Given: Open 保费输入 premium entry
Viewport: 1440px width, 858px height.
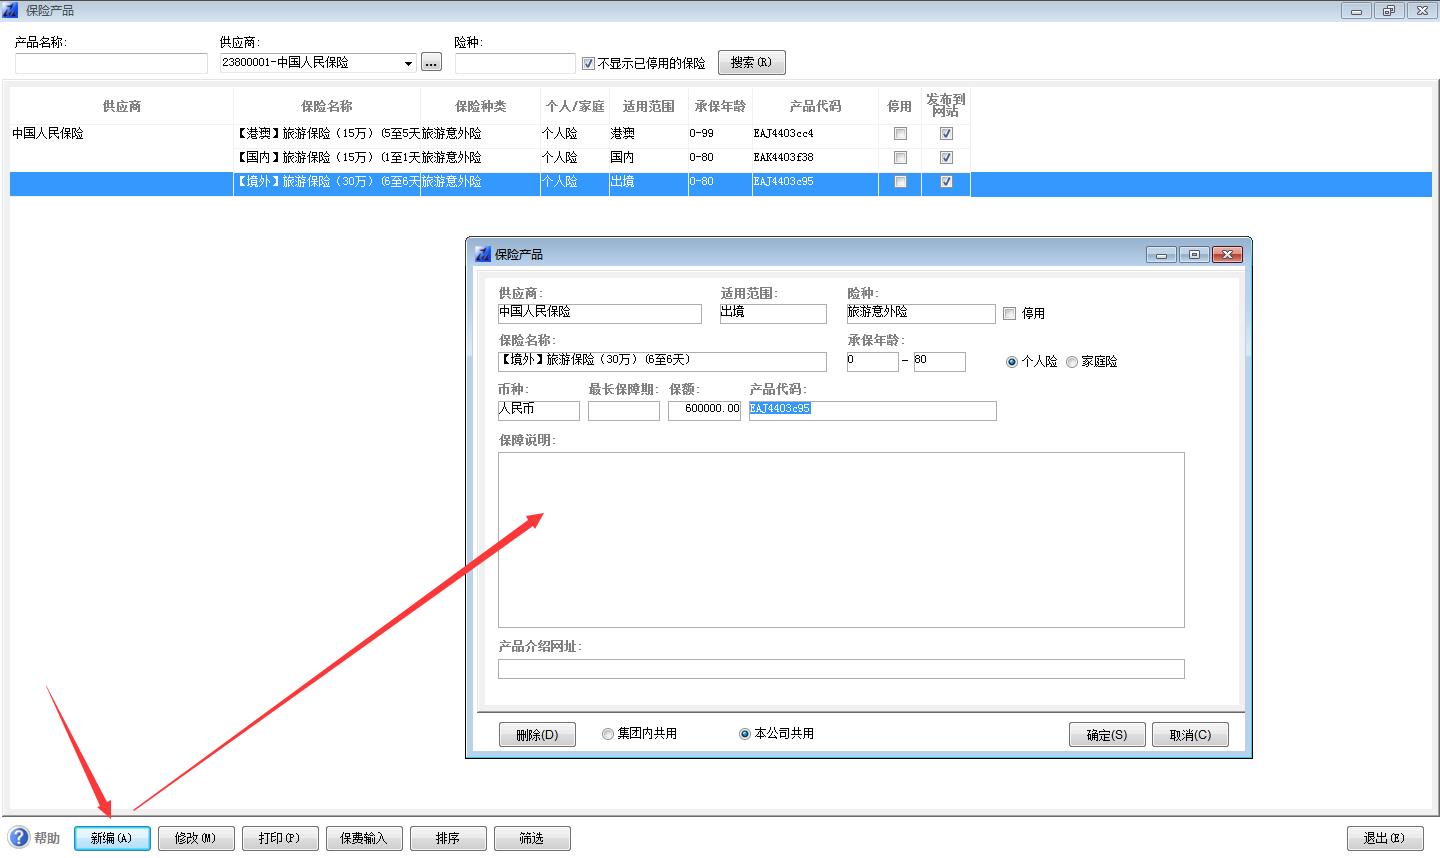Looking at the screenshot, I should click(x=363, y=838).
